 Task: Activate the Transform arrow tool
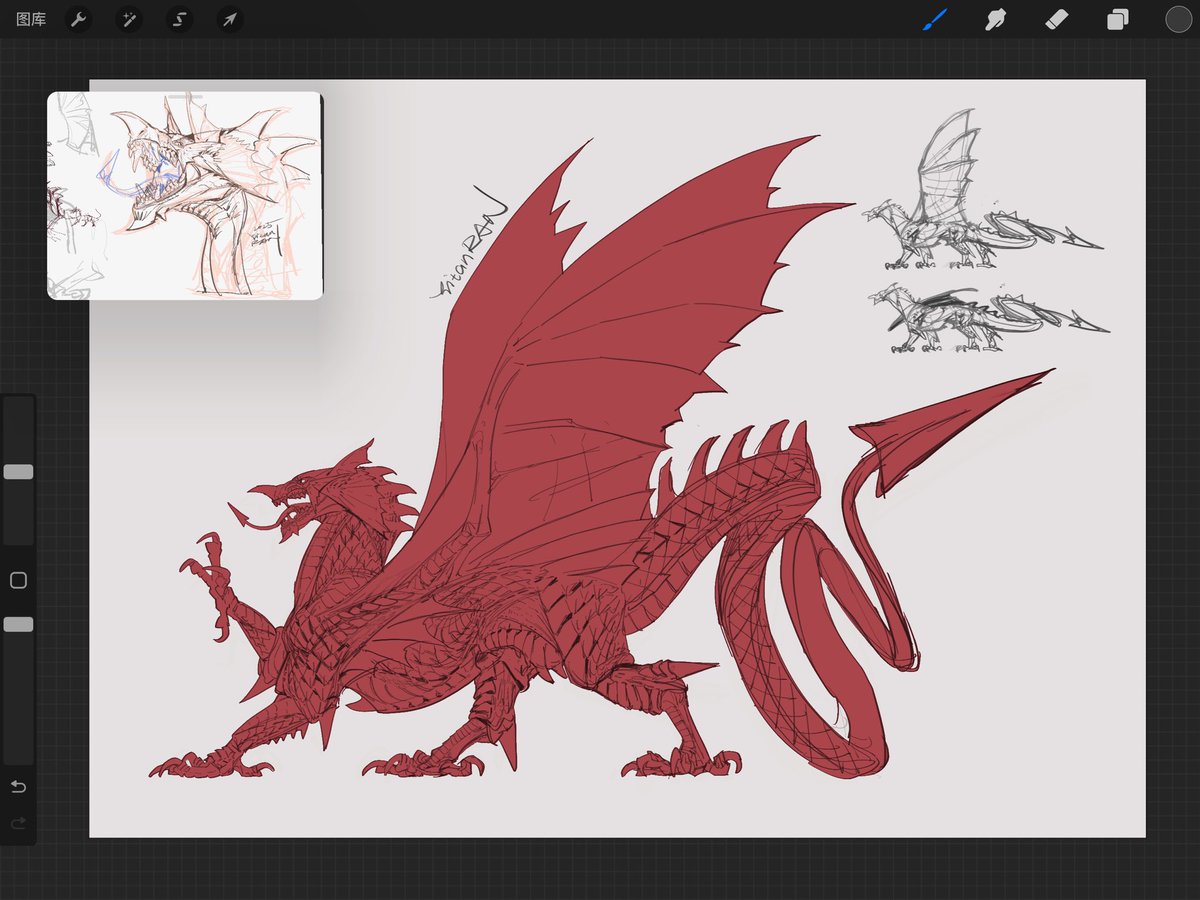pos(229,19)
